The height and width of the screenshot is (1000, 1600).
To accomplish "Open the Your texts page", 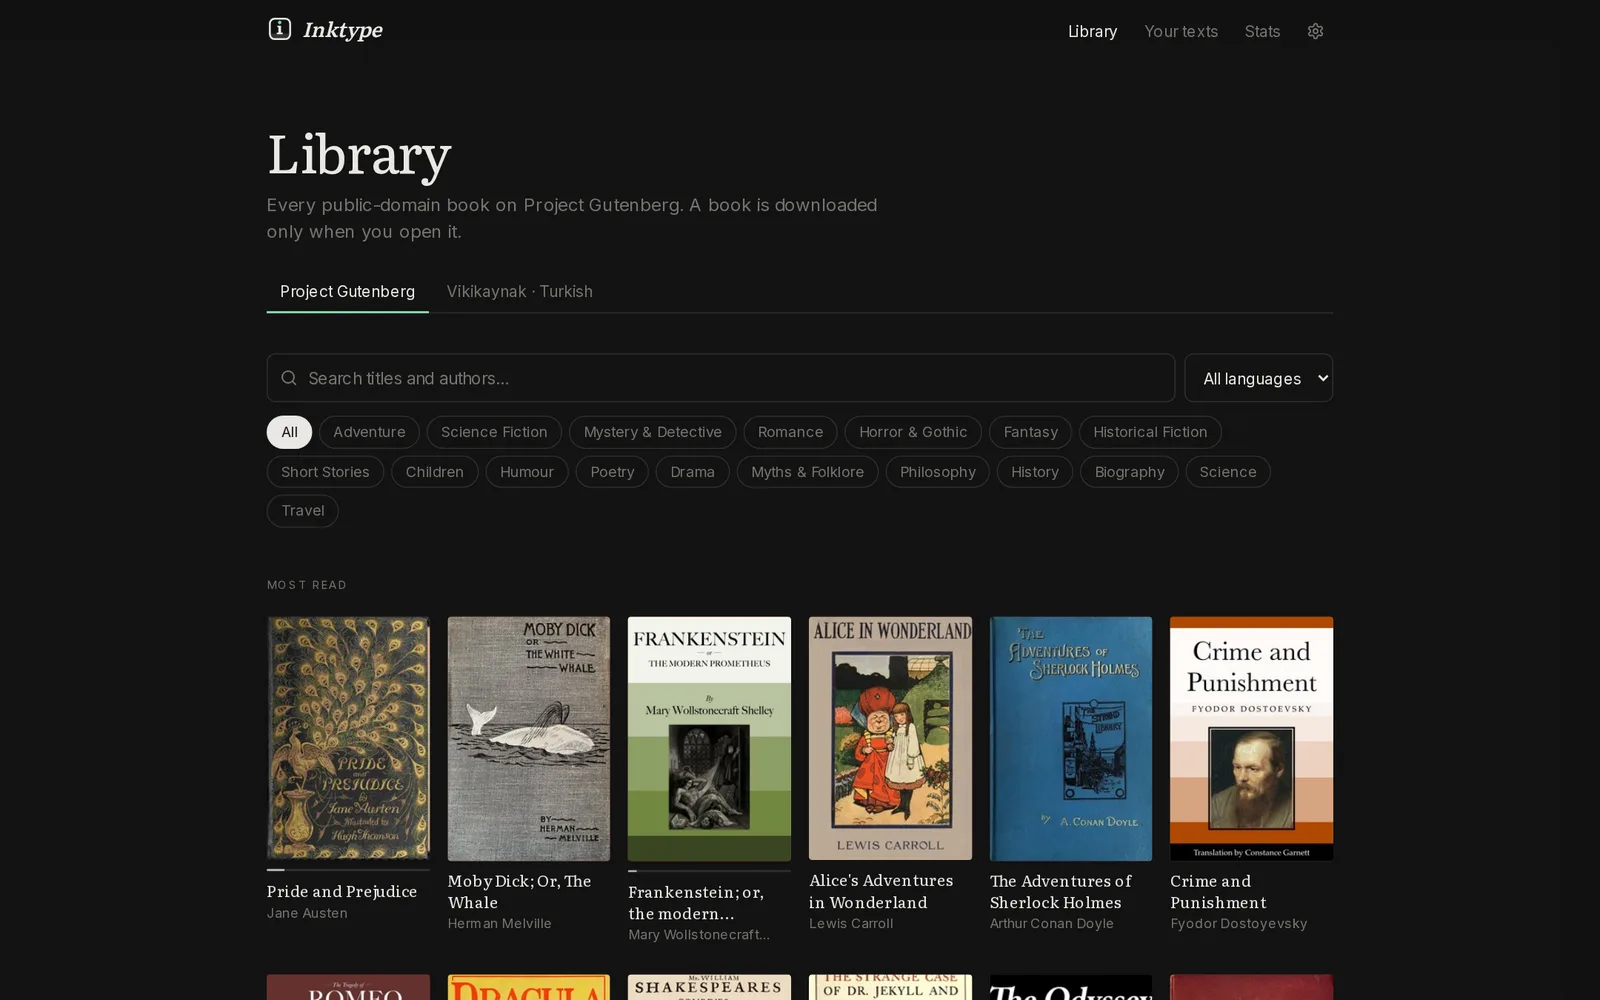I will tap(1181, 31).
